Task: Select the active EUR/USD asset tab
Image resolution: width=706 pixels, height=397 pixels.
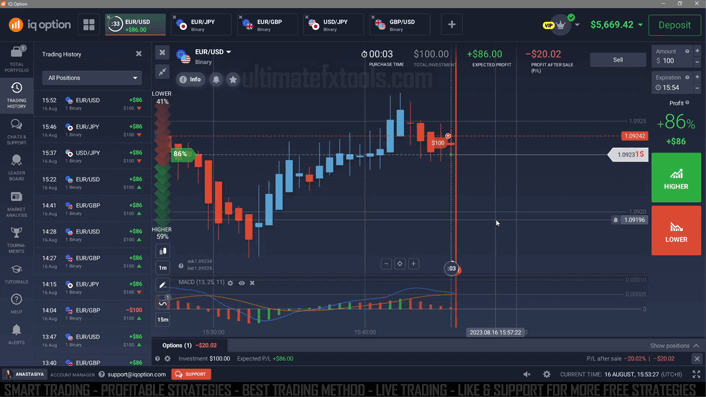Action: coord(136,25)
